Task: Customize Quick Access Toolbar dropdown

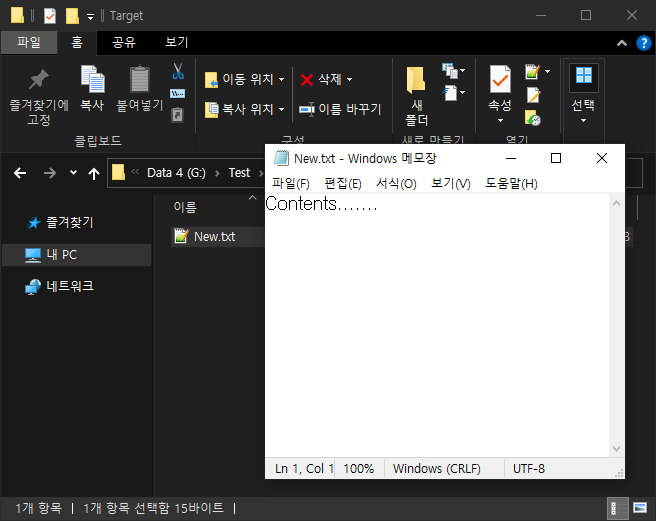Action: [90, 17]
